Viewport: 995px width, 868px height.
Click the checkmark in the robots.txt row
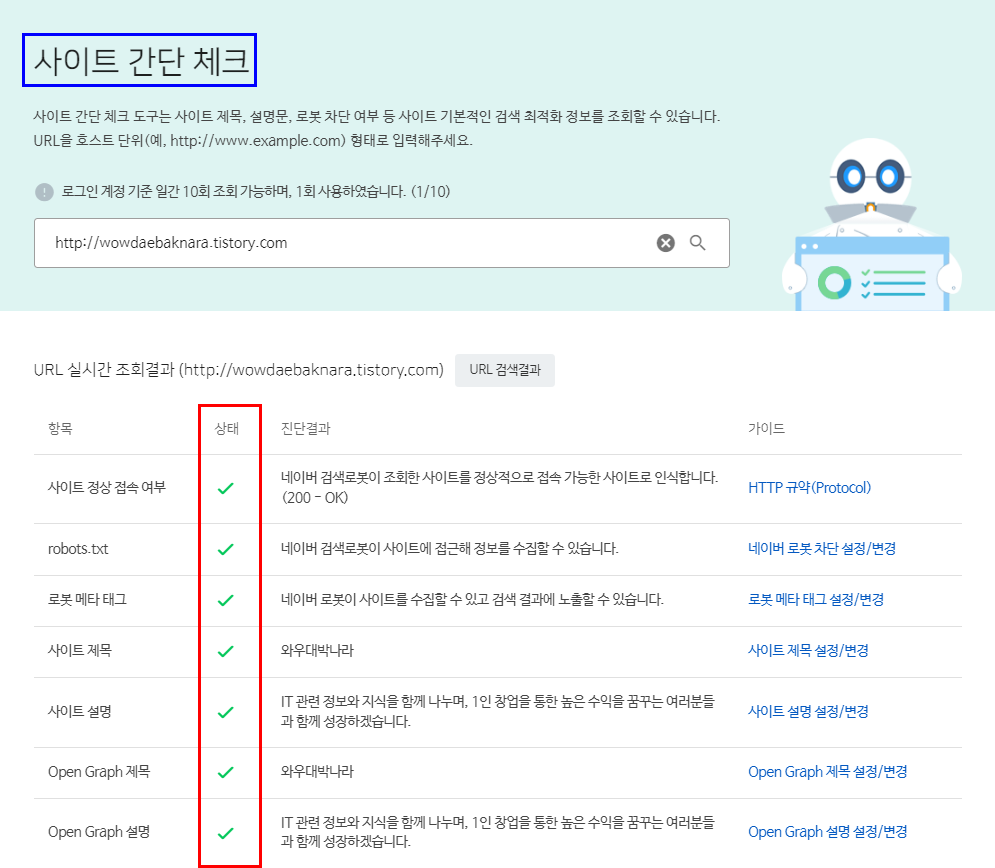(225, 549)
